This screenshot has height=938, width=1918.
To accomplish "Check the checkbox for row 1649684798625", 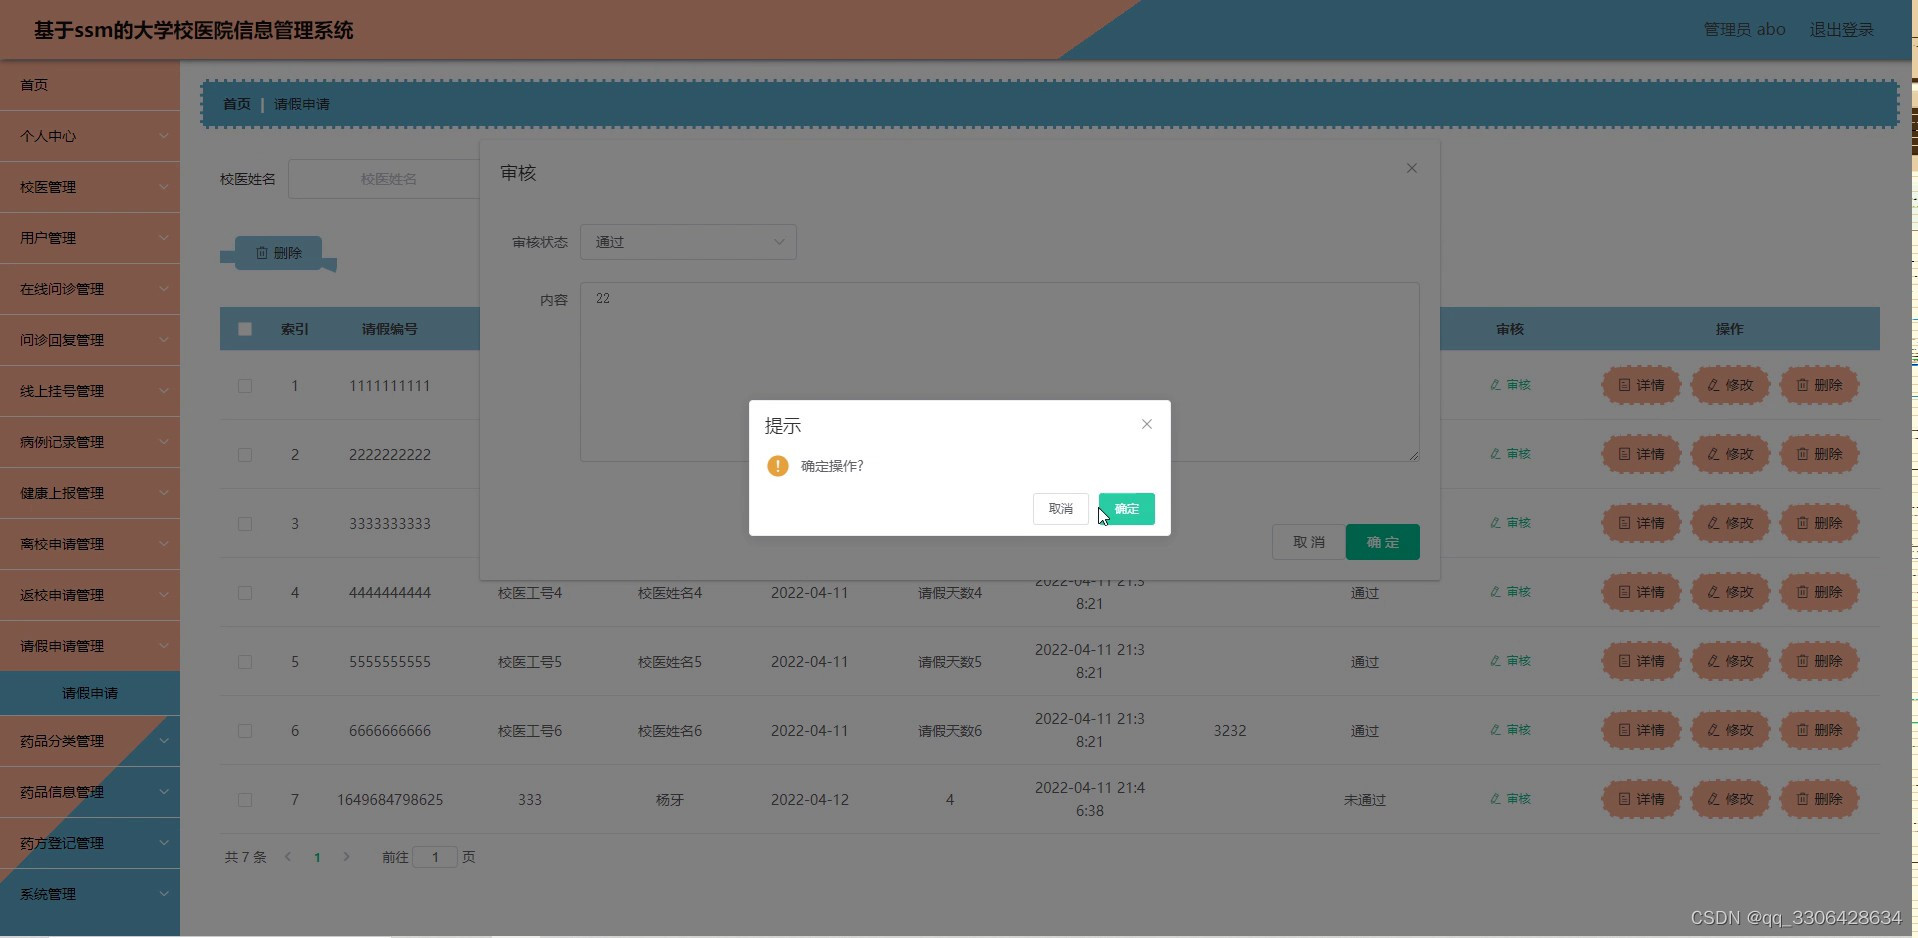I will [245, 800].
